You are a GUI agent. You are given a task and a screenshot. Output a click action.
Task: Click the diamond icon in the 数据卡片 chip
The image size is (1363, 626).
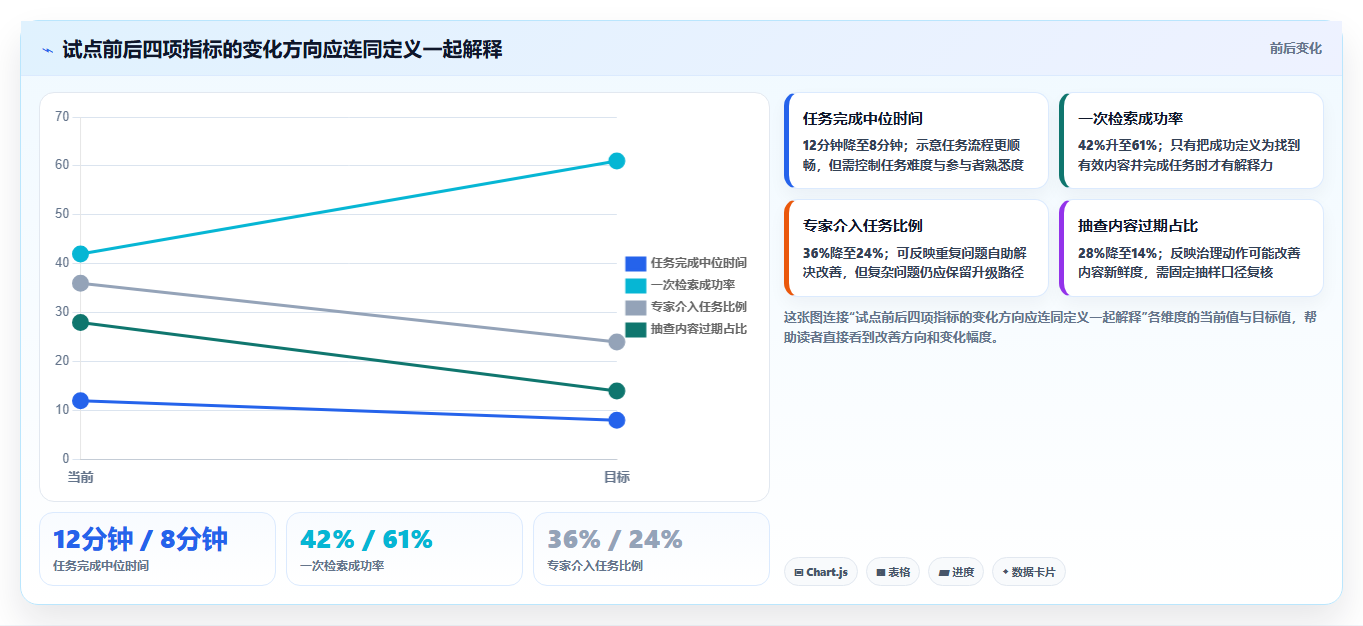[x=1005, y=572]
